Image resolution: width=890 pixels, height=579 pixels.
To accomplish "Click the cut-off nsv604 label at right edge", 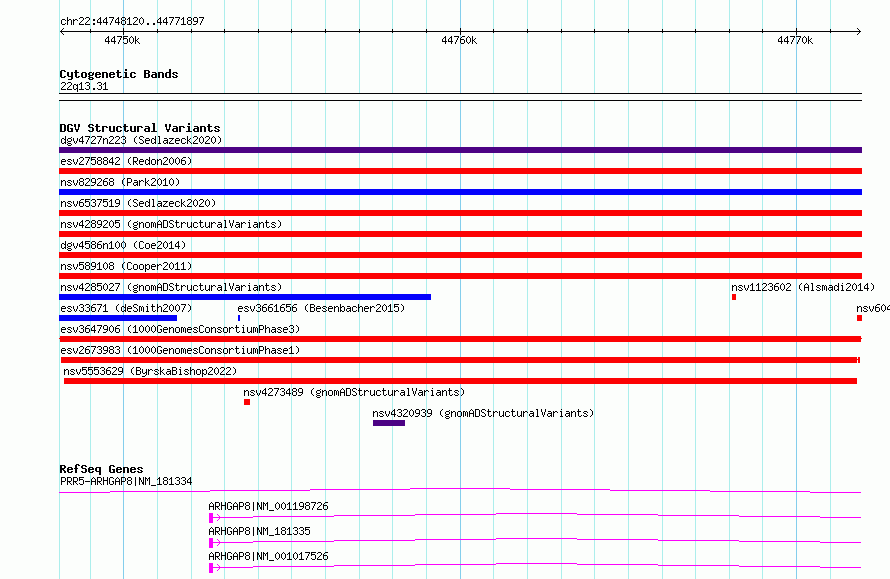I will click(873, 308).
